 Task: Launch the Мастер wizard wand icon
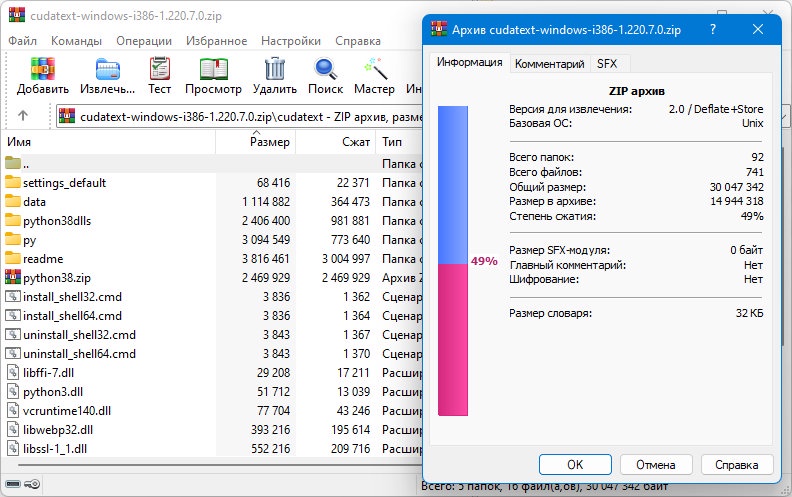click(x=375, y=69)
